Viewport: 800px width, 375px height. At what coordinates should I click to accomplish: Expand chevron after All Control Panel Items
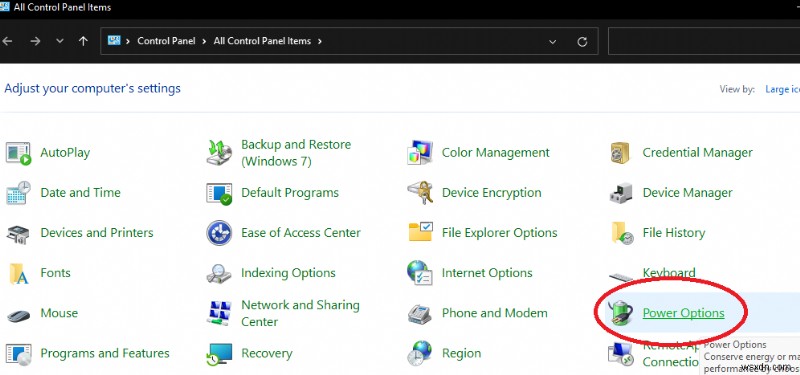click(x=320, y=41)
